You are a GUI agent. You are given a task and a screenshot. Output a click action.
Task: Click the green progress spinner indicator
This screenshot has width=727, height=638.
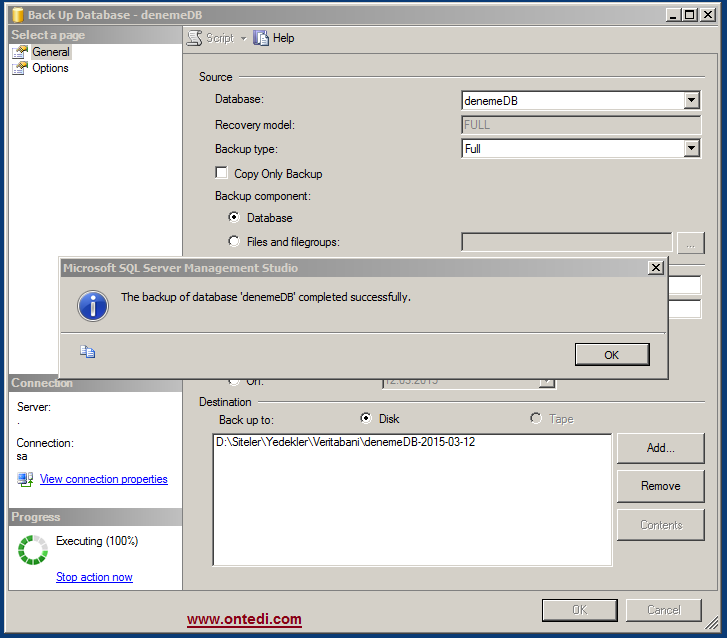pos(33,550)
